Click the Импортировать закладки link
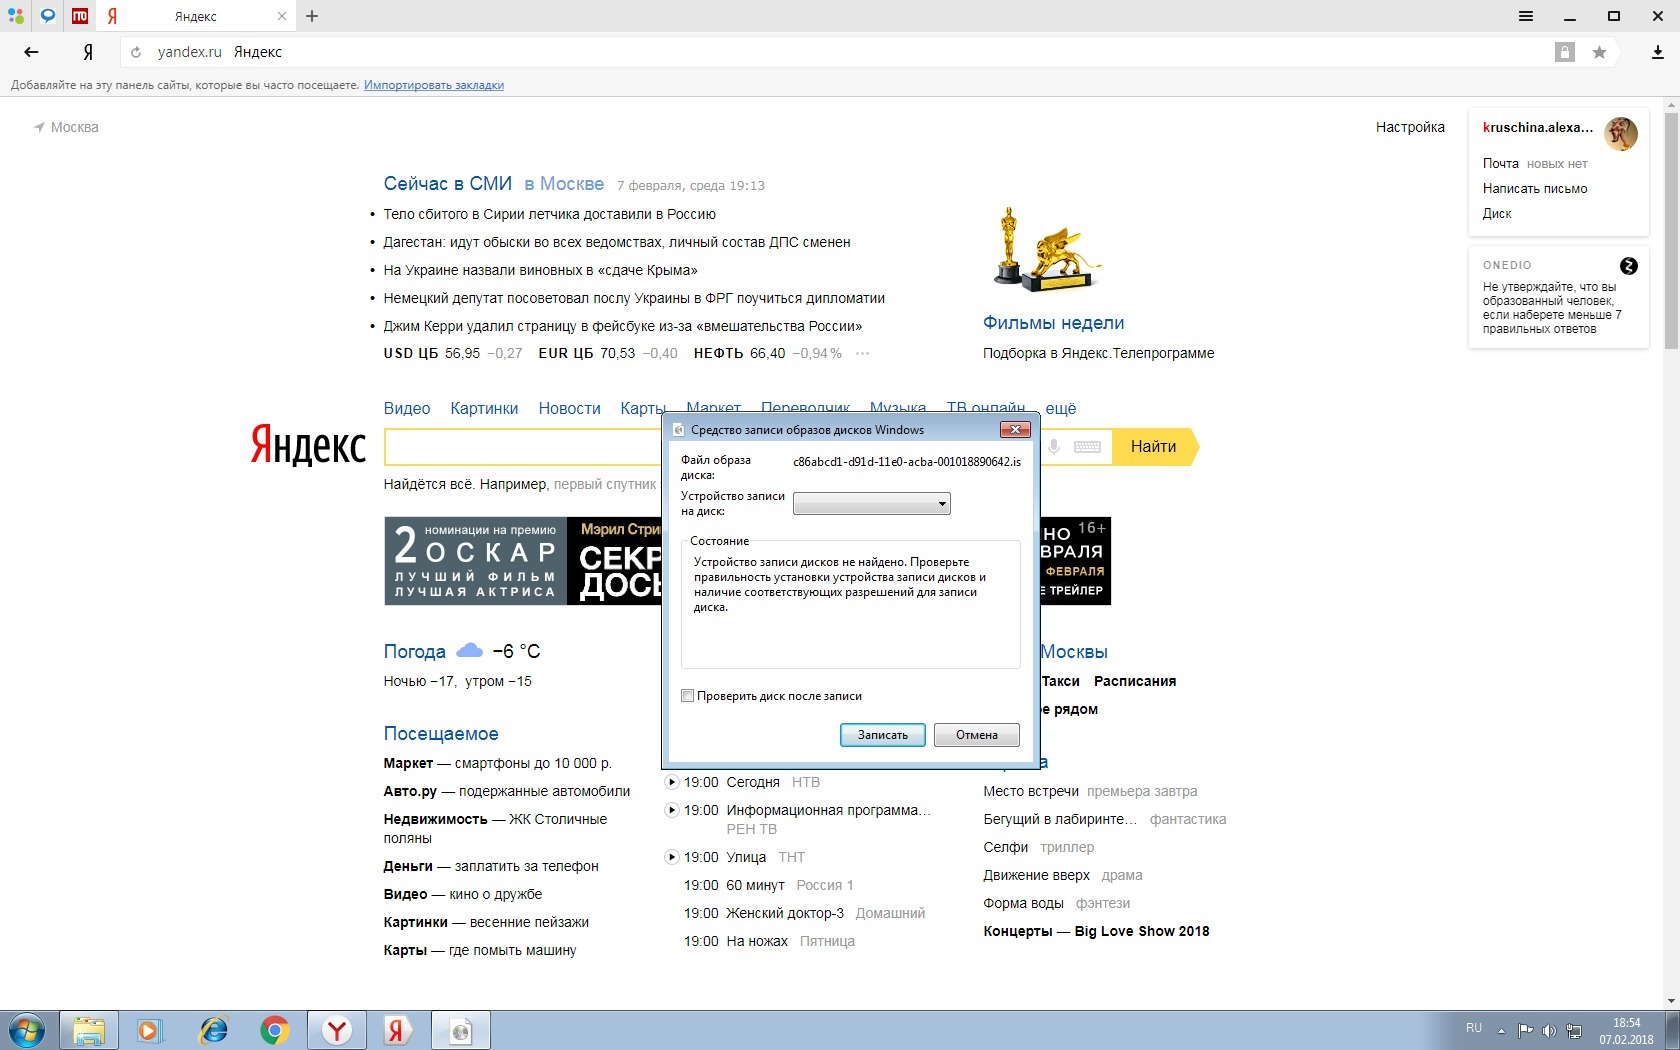Screen dimensions: 1680x1050 pos(434,85)
